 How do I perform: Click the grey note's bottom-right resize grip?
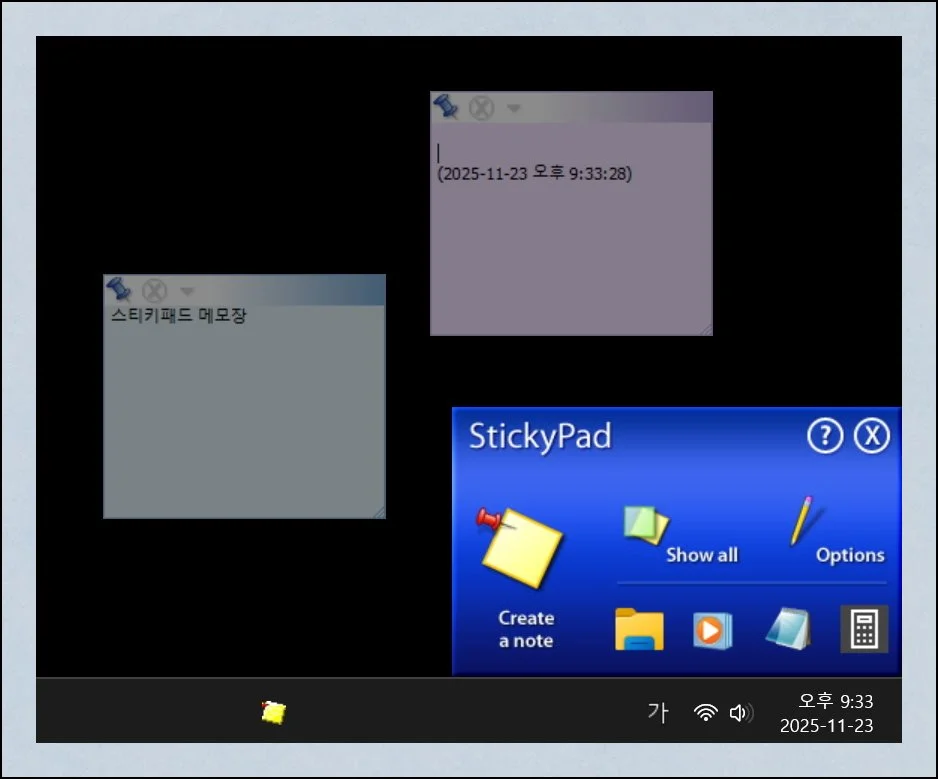[x=378, y=512]
